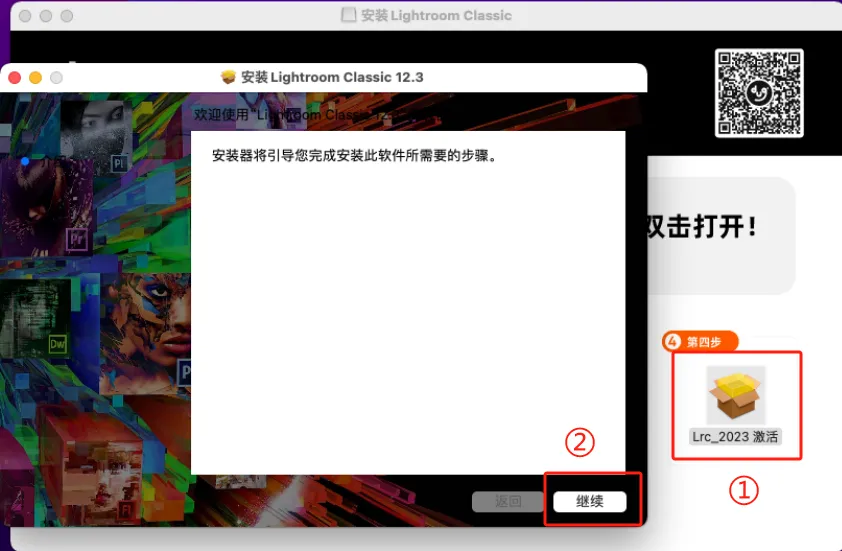
Task: Click the background window's leftmost grey button
Action: (x=26, y=16)
